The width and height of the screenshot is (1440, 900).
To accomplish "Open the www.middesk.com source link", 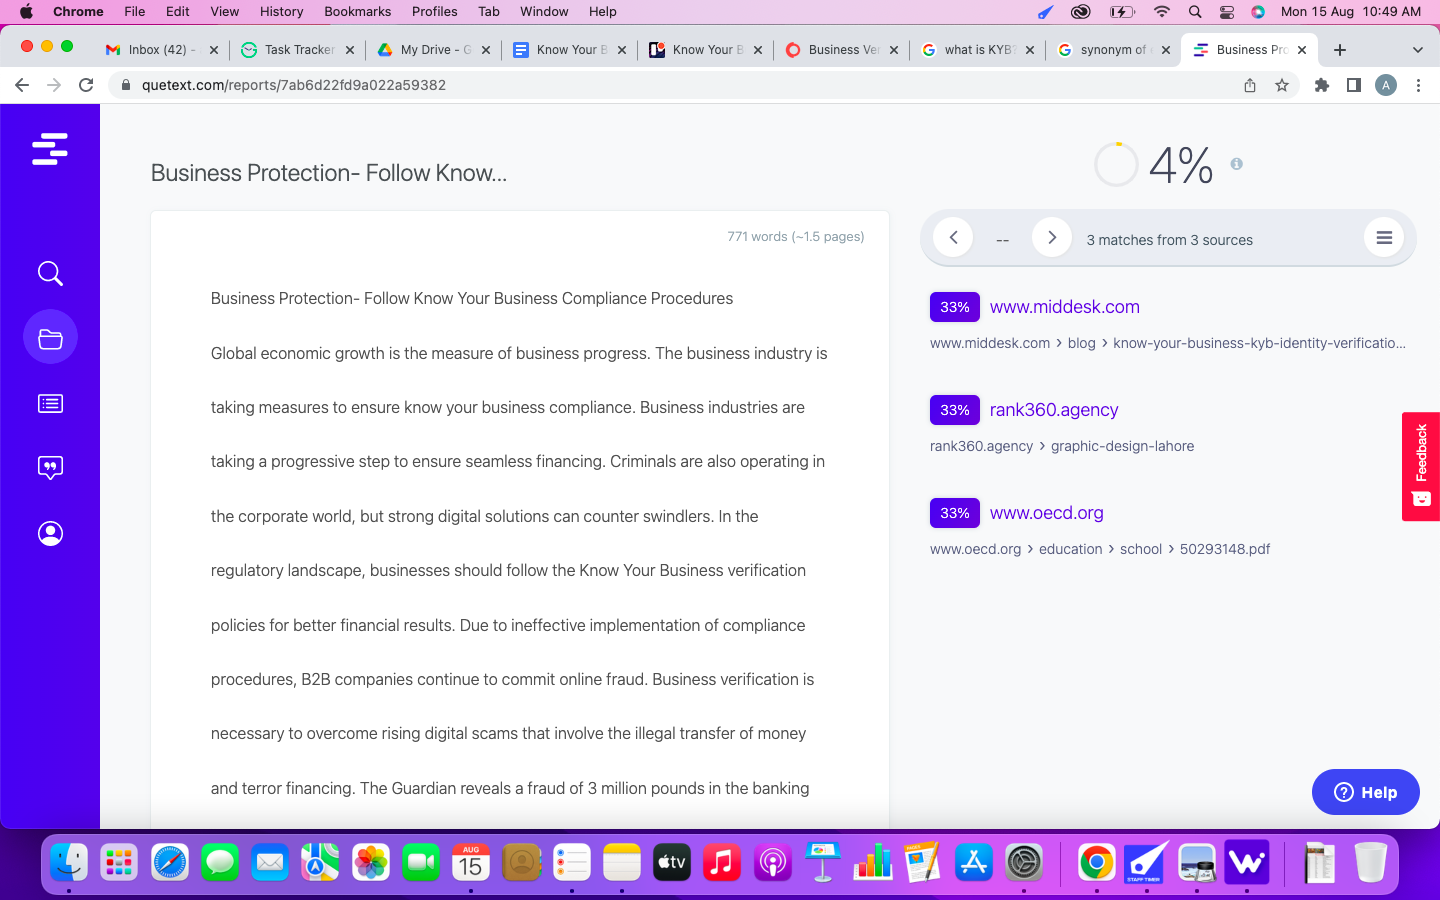I will (x=1064, y=307).
